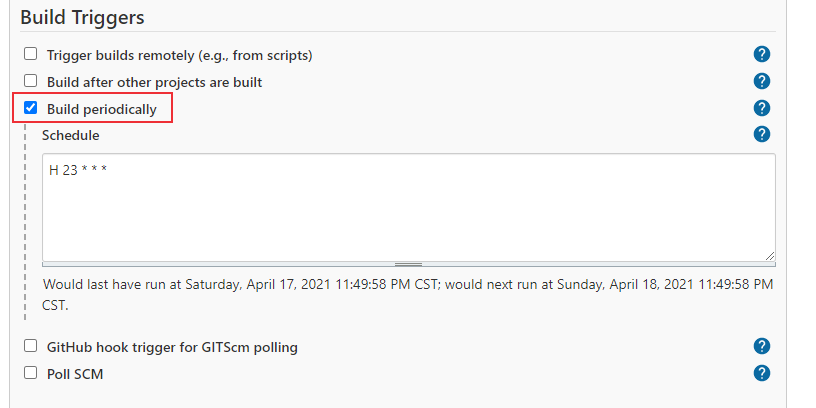The width and height of the screenshot is (816, 408).
Task: Open help for Trigger builds remotely
Action: coord(761,54)
